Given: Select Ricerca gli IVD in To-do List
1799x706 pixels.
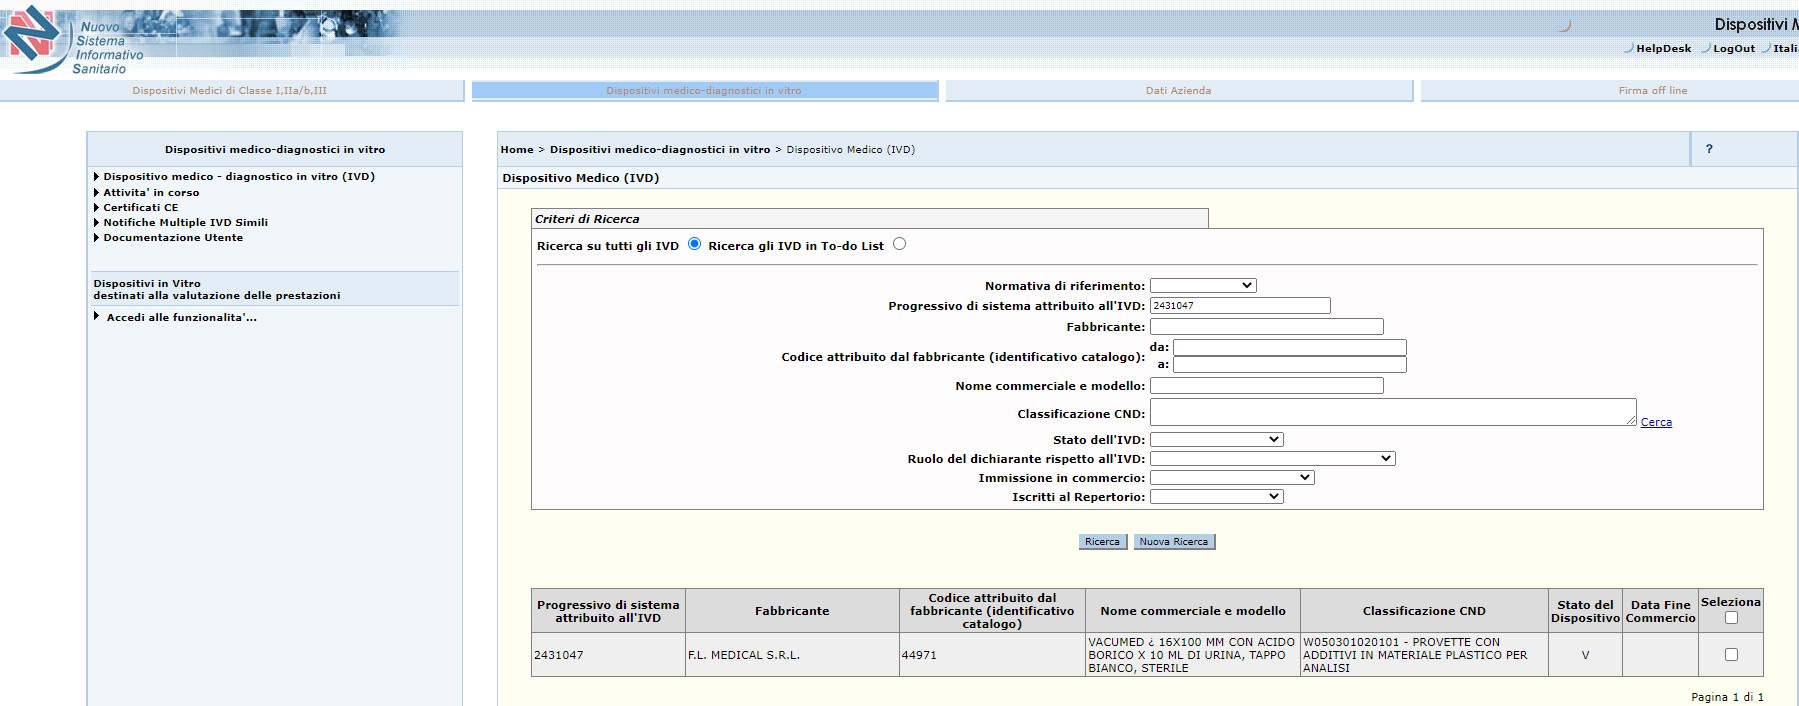Looking at the screenshot, I should [899, 244].
